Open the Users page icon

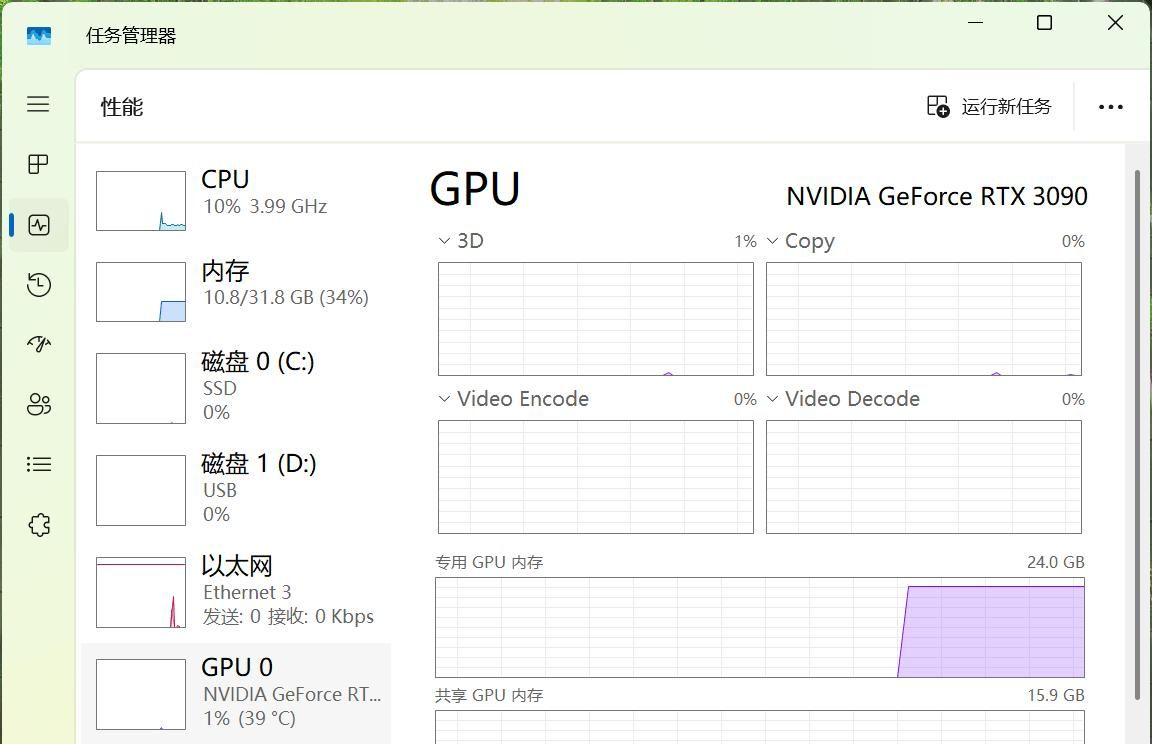click(38, 405)
